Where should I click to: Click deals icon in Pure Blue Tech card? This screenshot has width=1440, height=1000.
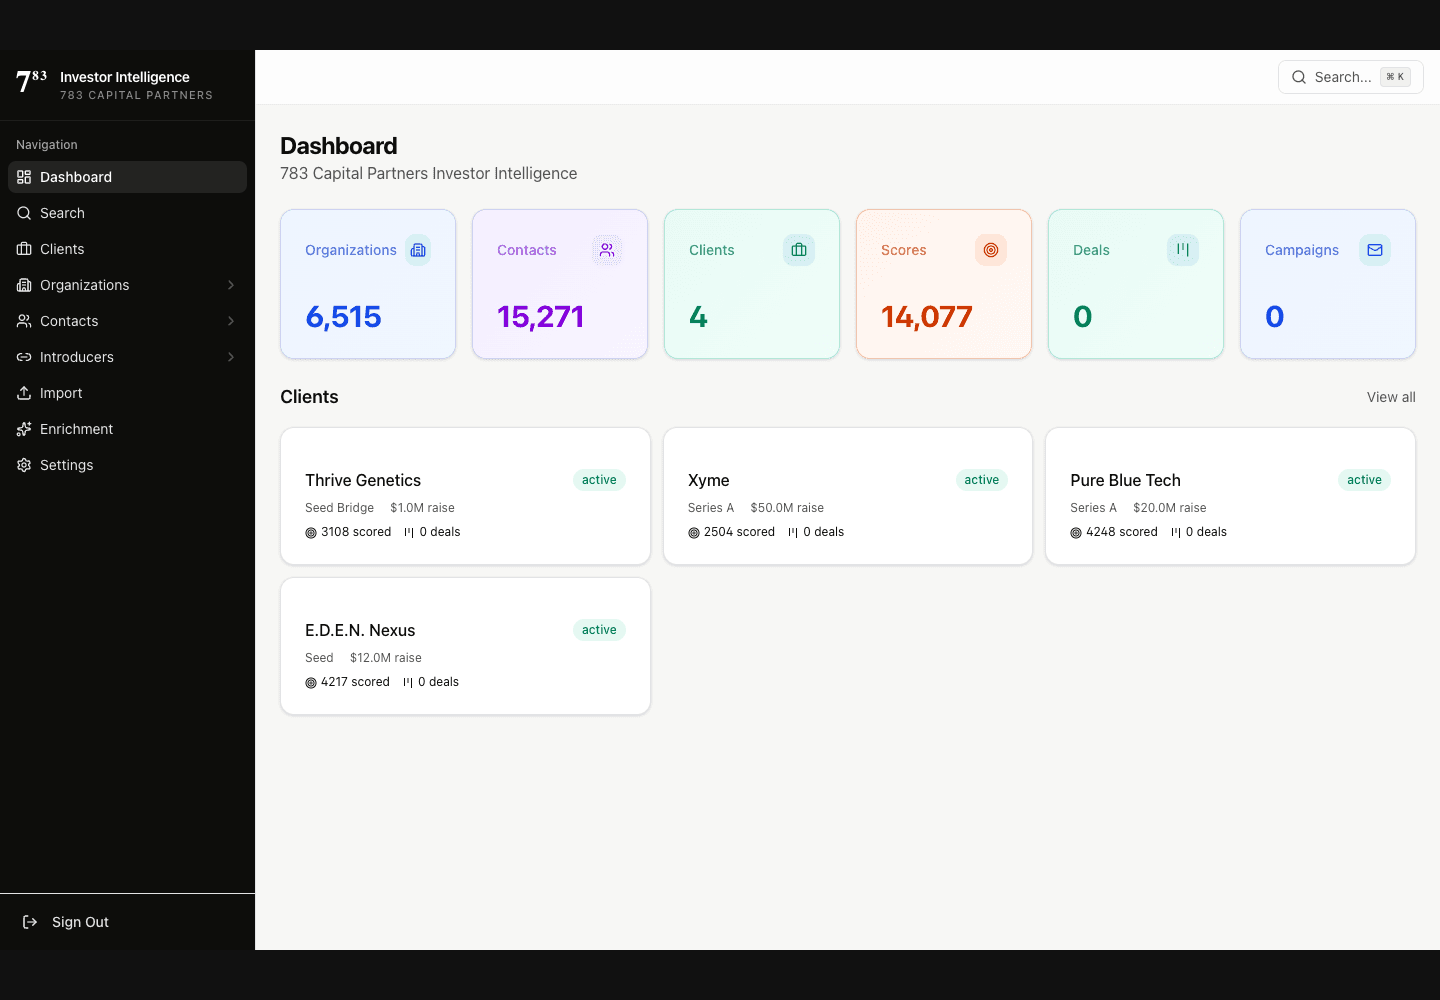click(x=1176, y=533)
